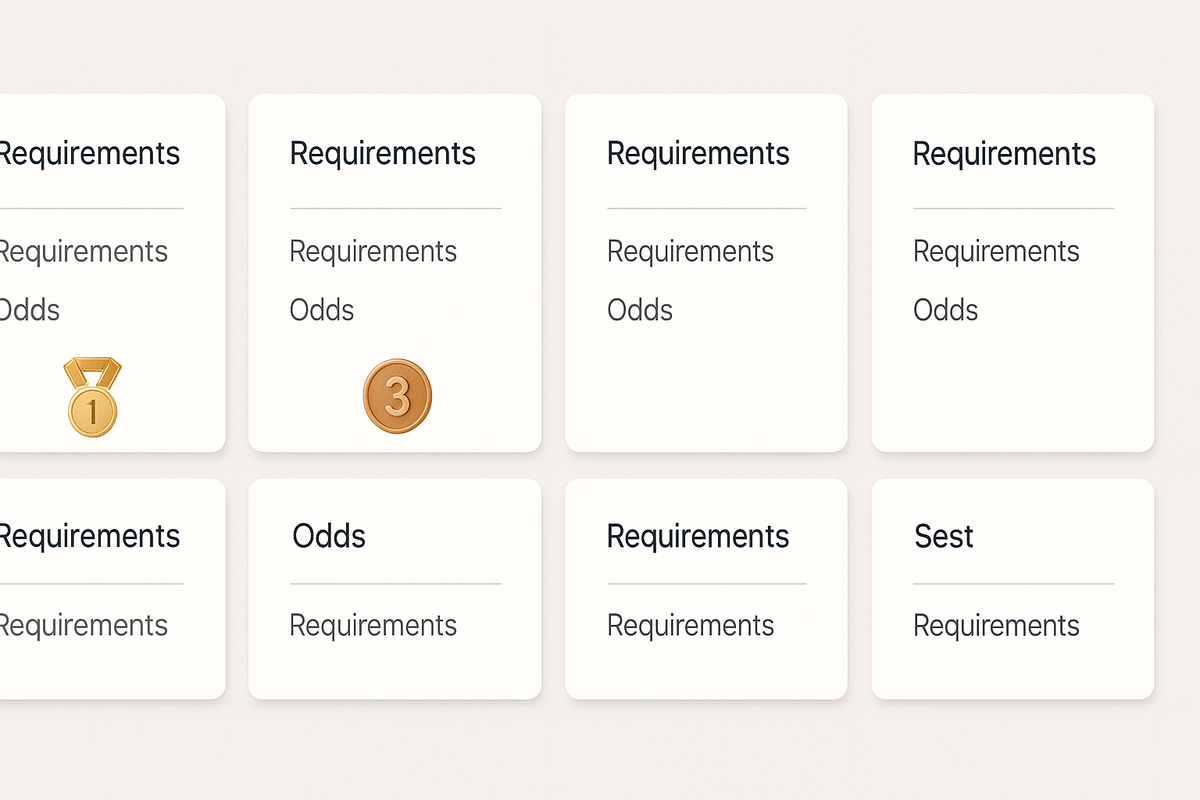Select the gray Requirements line in bronze coin card

point(373,251)
